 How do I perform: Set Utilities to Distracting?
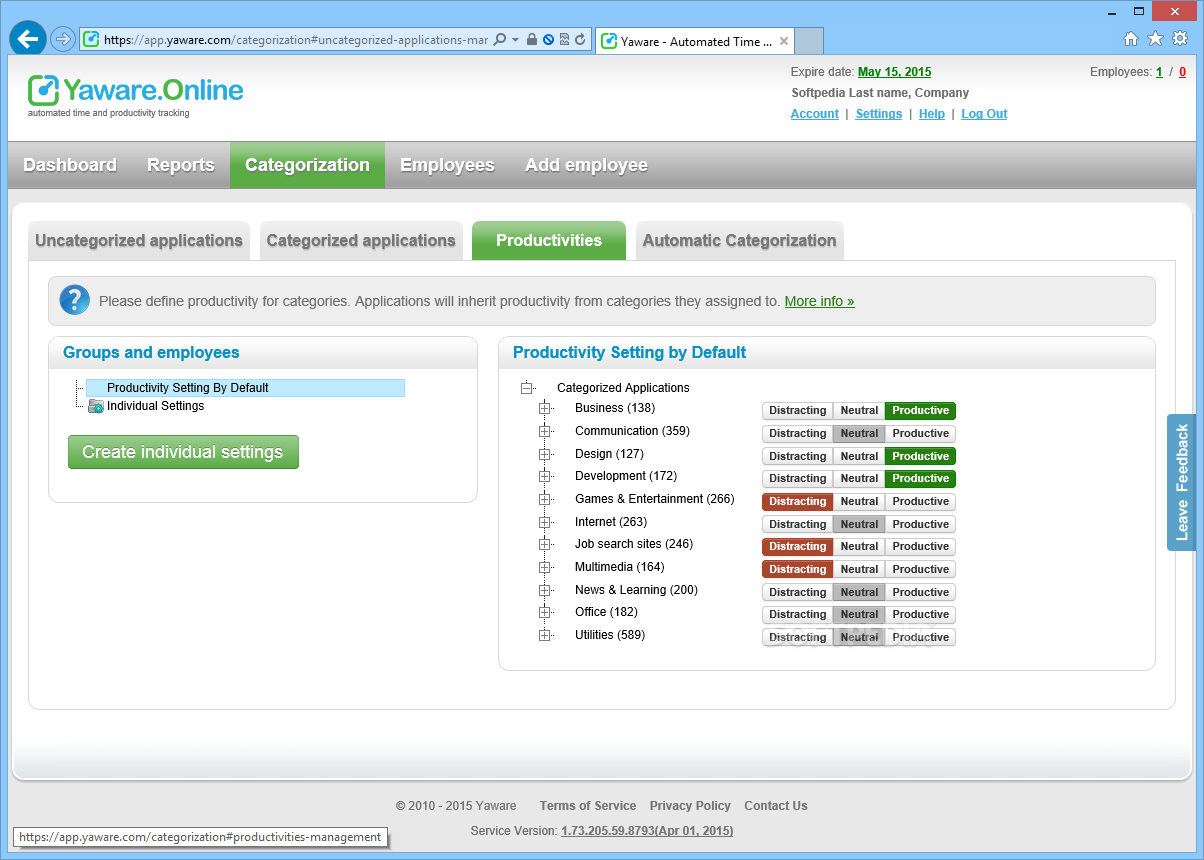797,637
